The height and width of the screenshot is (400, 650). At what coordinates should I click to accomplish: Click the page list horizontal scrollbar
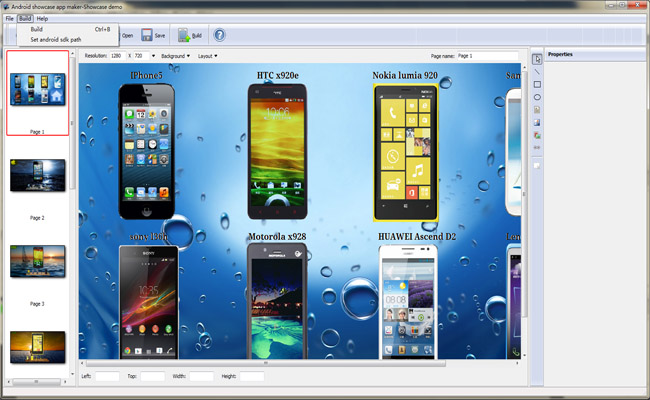click(36, 381)
